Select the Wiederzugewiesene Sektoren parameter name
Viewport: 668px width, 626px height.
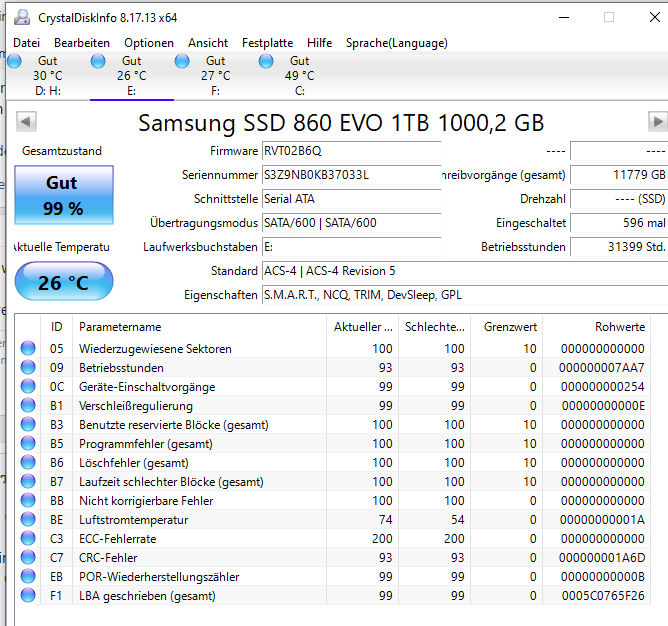click(155, 349)
